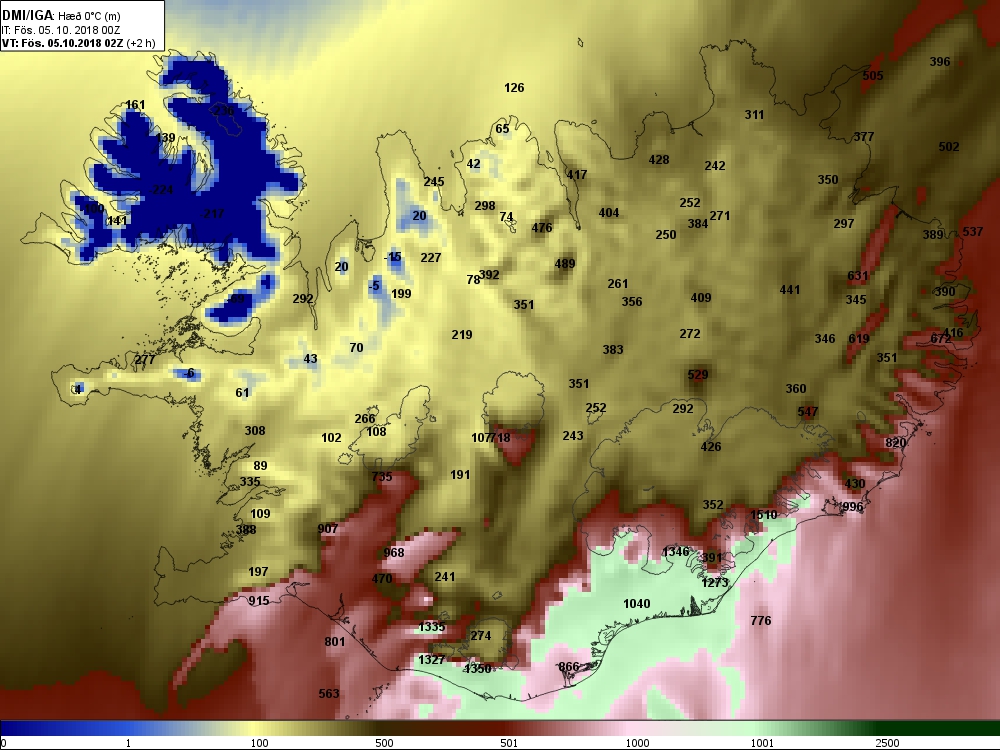Click the 1000 label on the legend bar
This screenshot has width=1000, height=750.
tap(638, 743)
